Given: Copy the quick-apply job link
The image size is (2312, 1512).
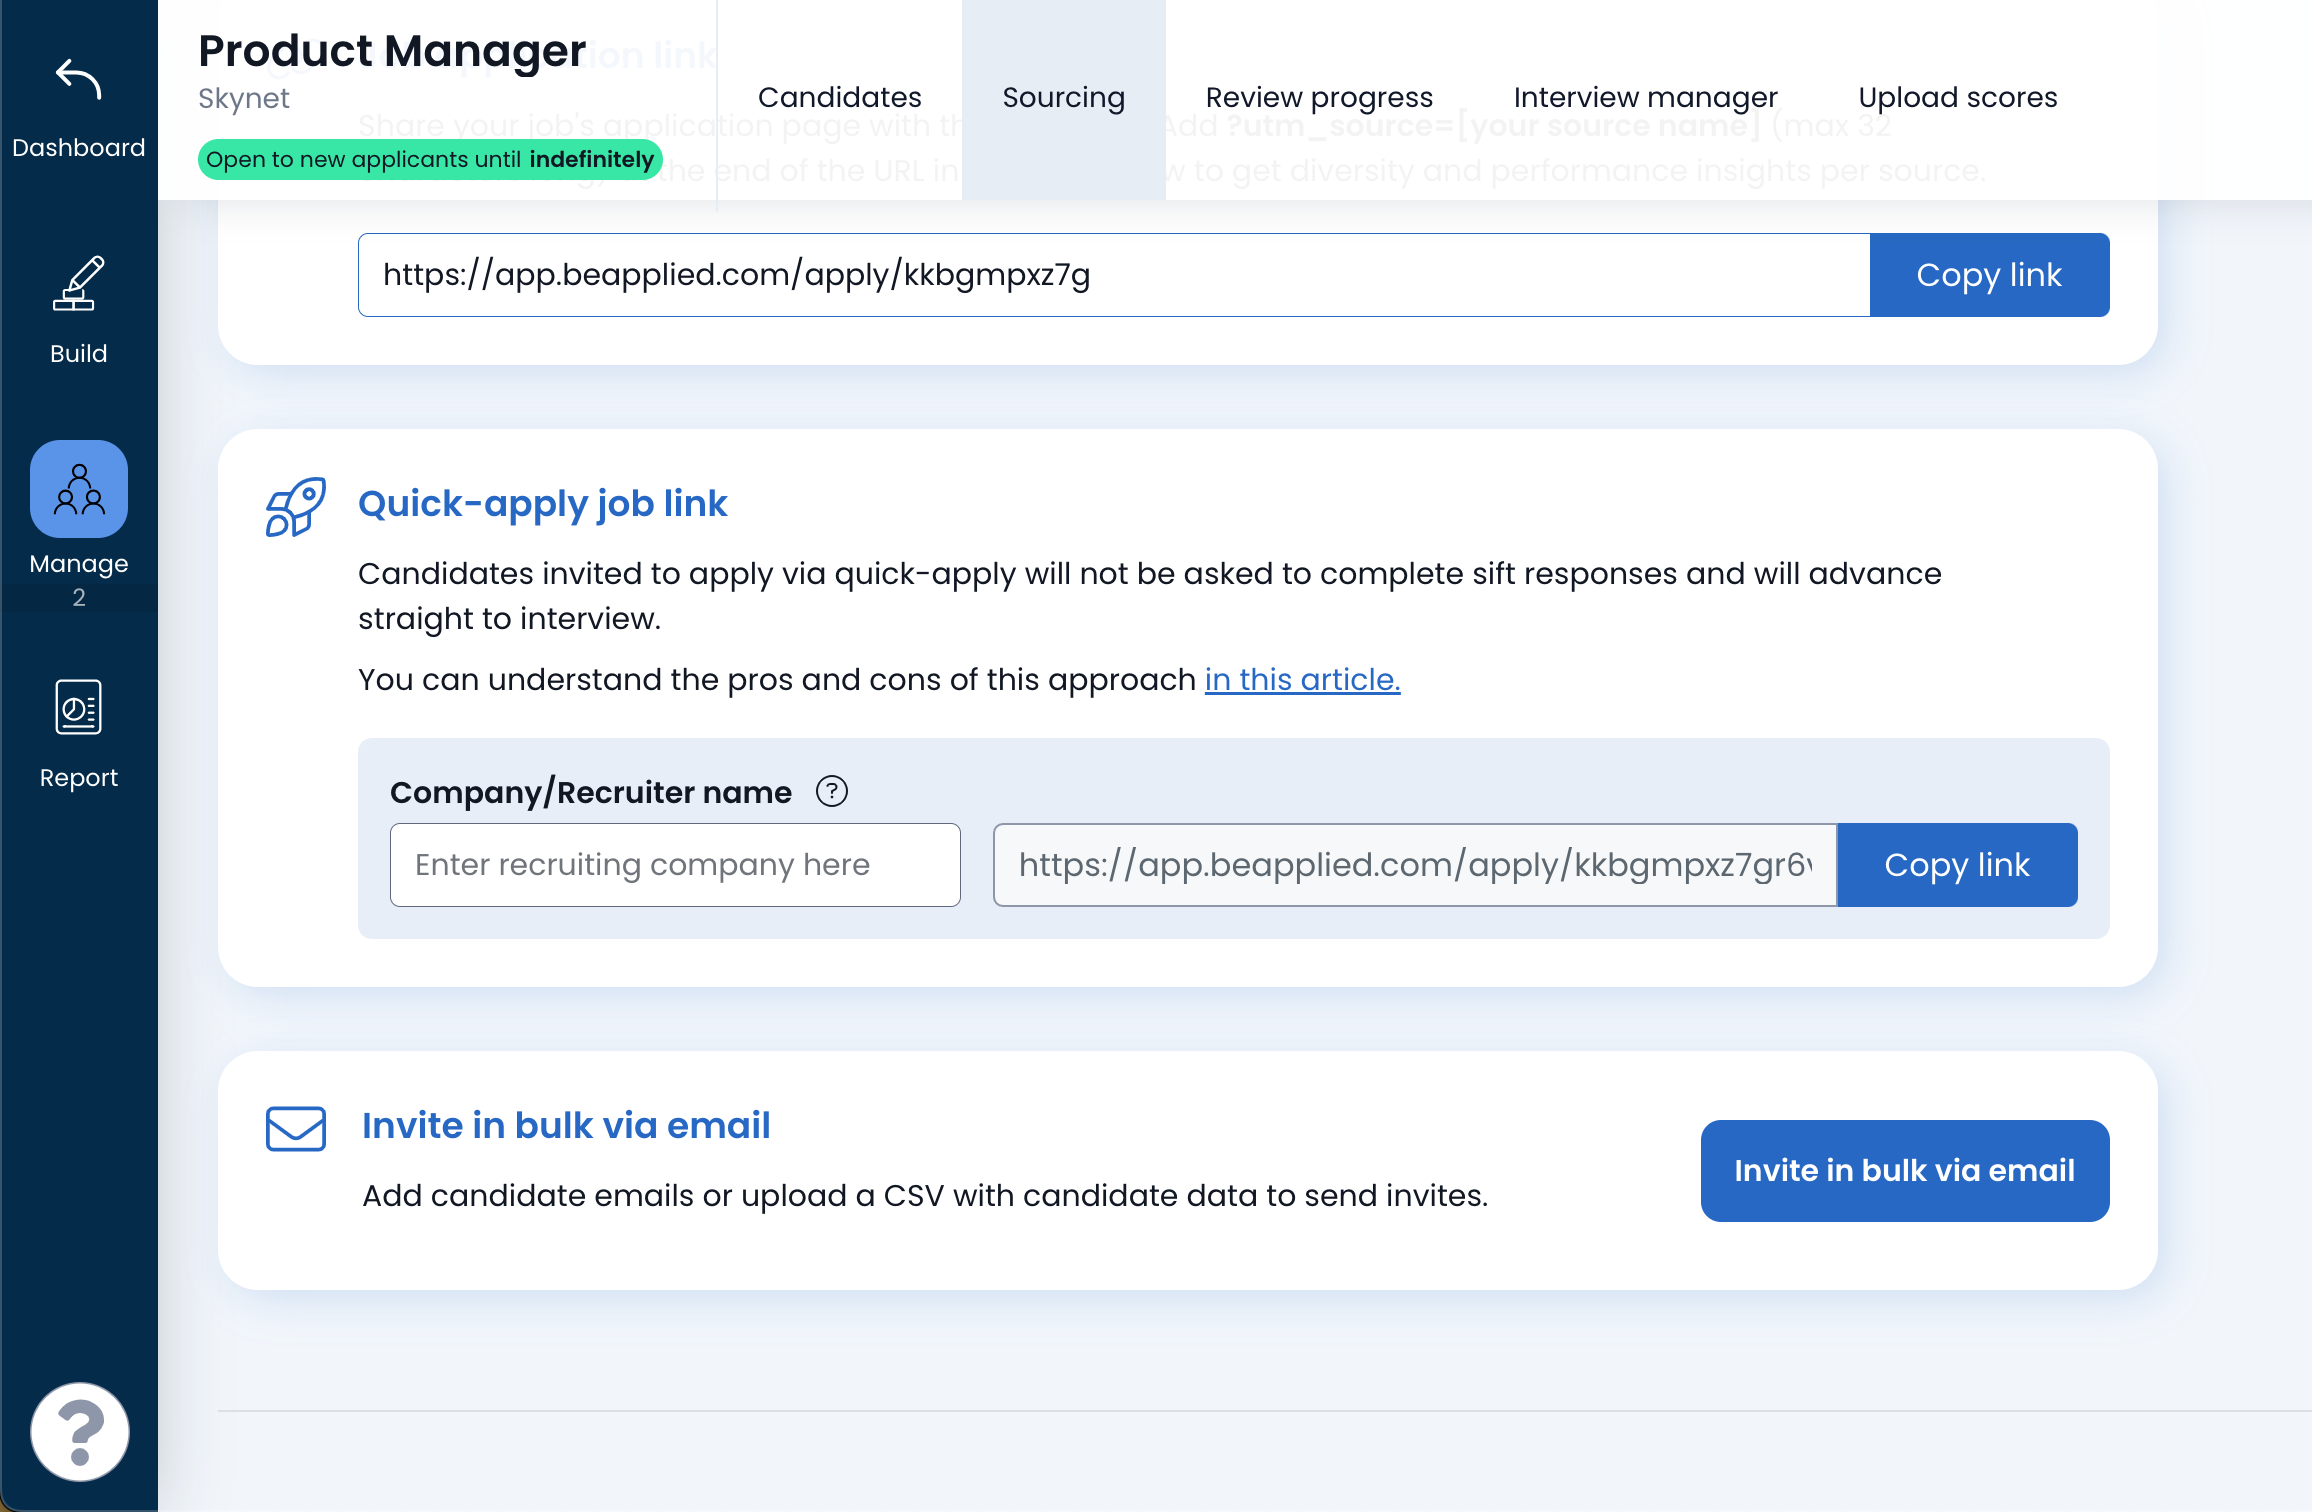Looking at the screenshot, I should click(1956, 865).
